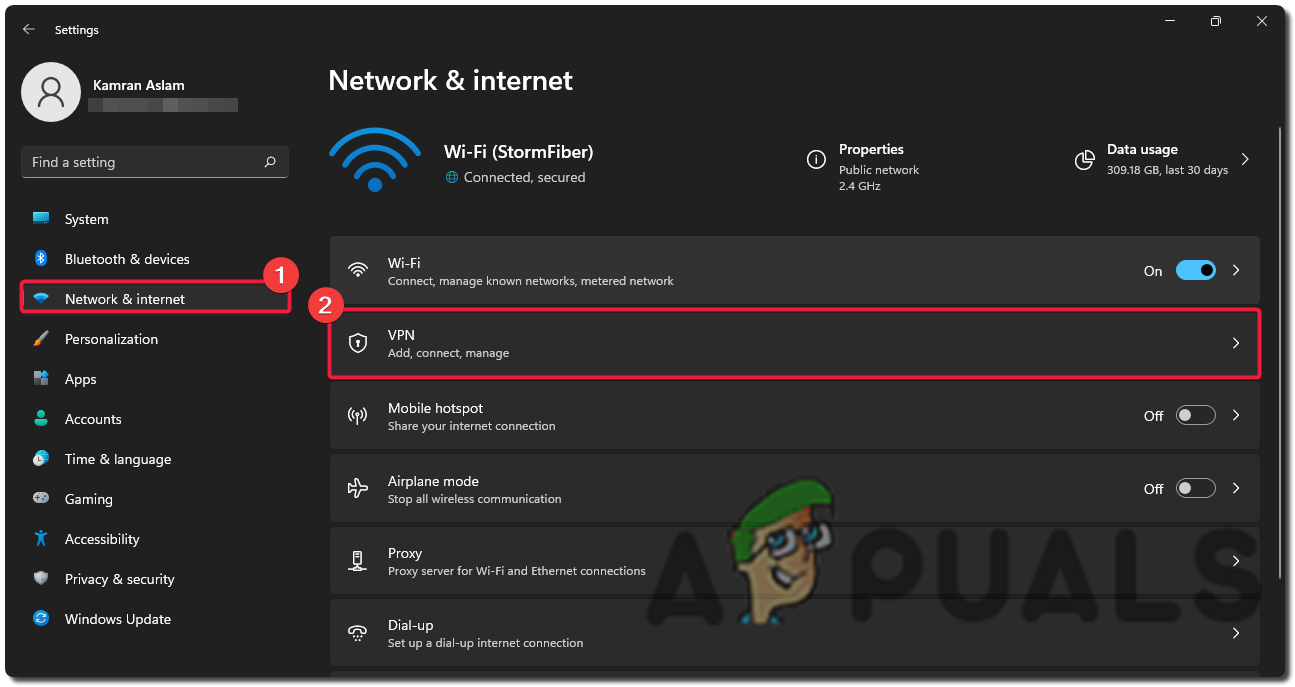This screenshot has height=687, width=1295.
Task: Click the back arrow in Settings
Action: click(x=28, y=30)
